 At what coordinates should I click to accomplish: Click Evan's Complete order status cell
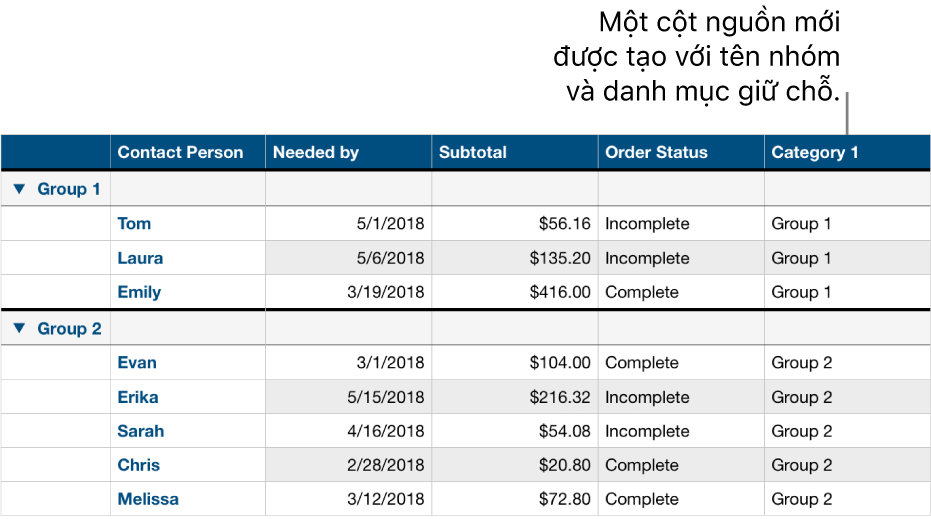click(x=642, y=363)
